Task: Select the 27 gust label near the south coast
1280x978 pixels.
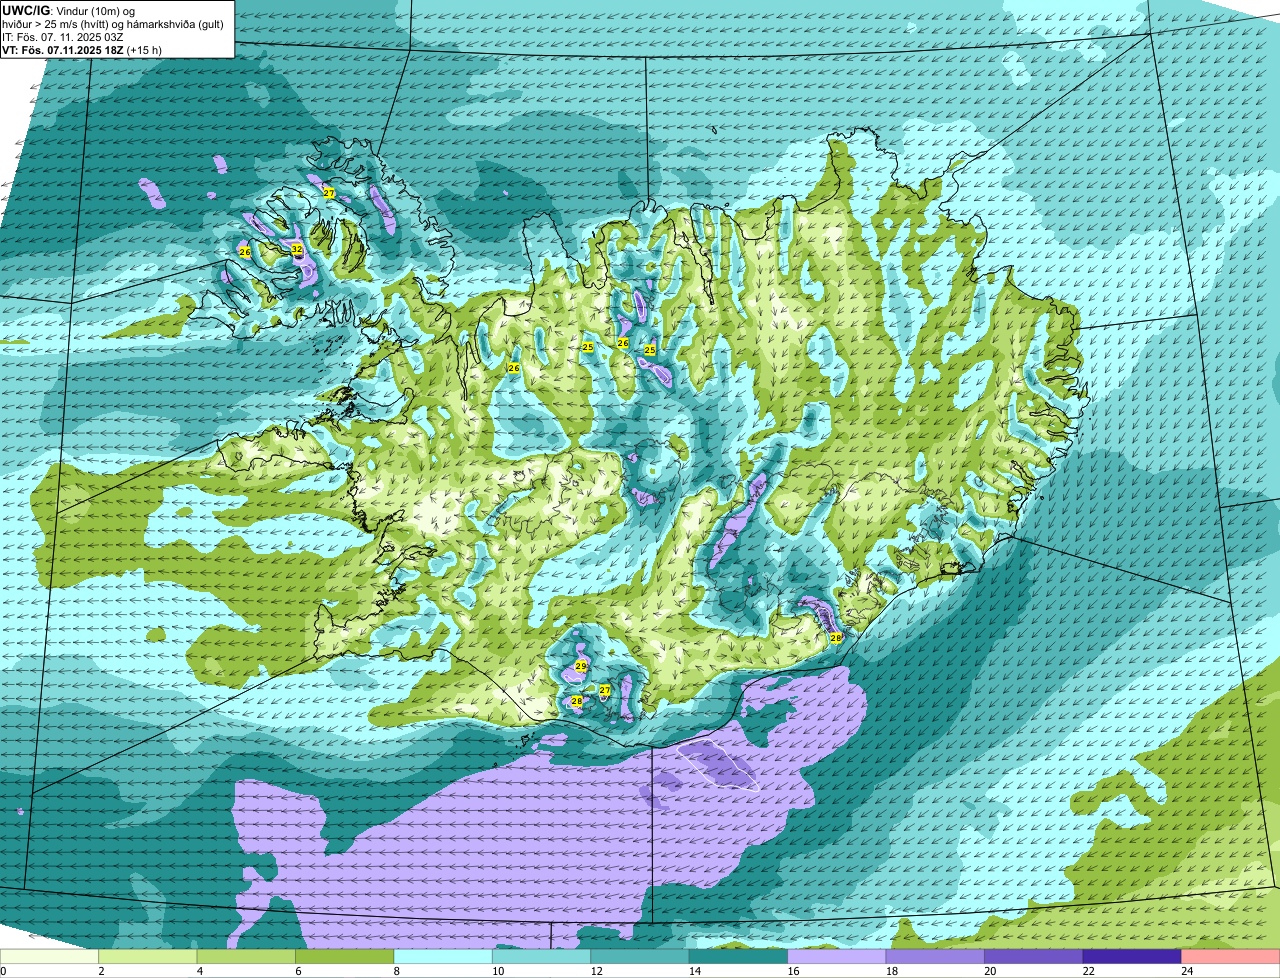Action: point(605,690)
